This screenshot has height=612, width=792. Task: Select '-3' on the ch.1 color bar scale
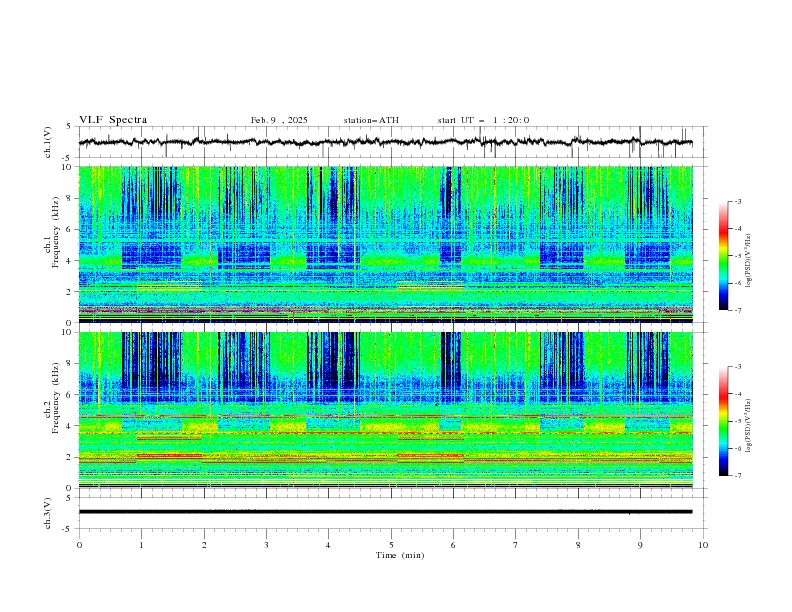click(738, 201)
